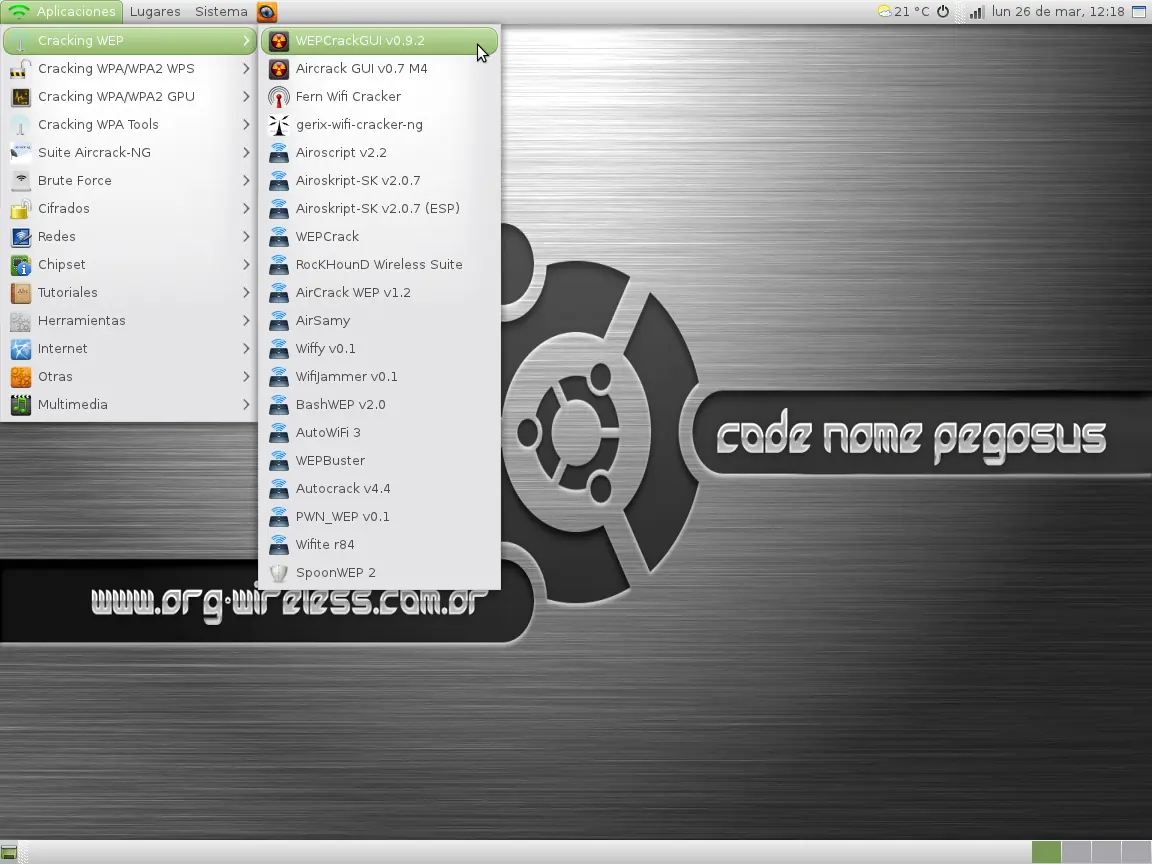Launch BashWEP v2.0
1152x864 pixels.
pos(379,404)
